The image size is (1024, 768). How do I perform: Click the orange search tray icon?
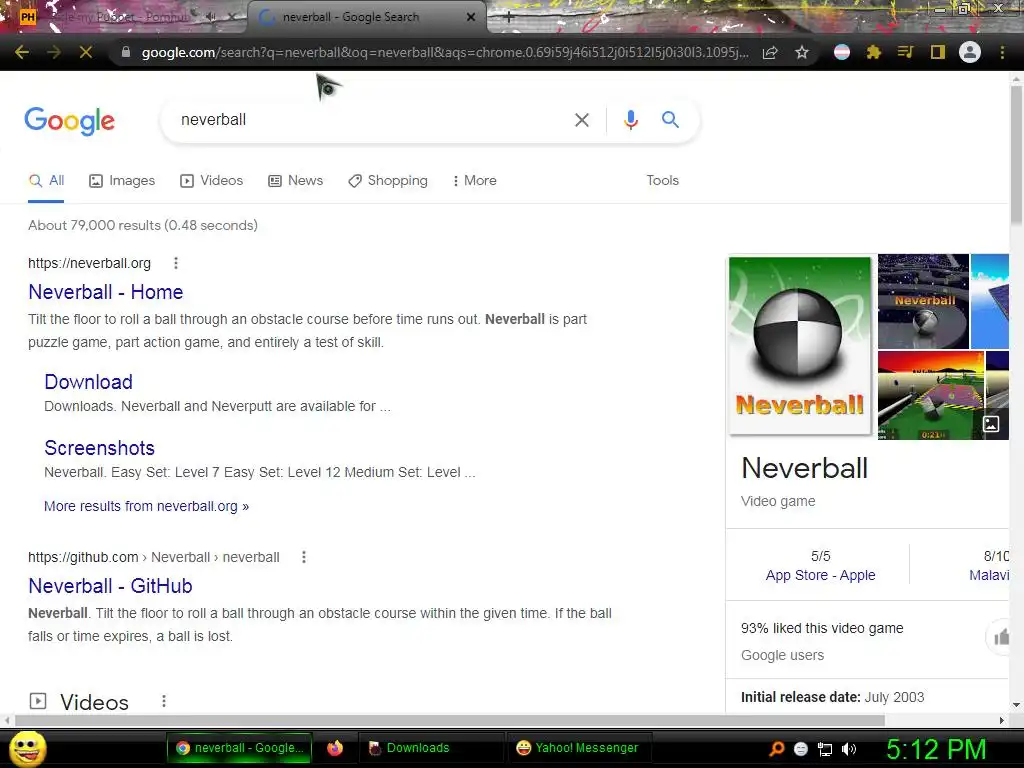click(x=776, y=749)
